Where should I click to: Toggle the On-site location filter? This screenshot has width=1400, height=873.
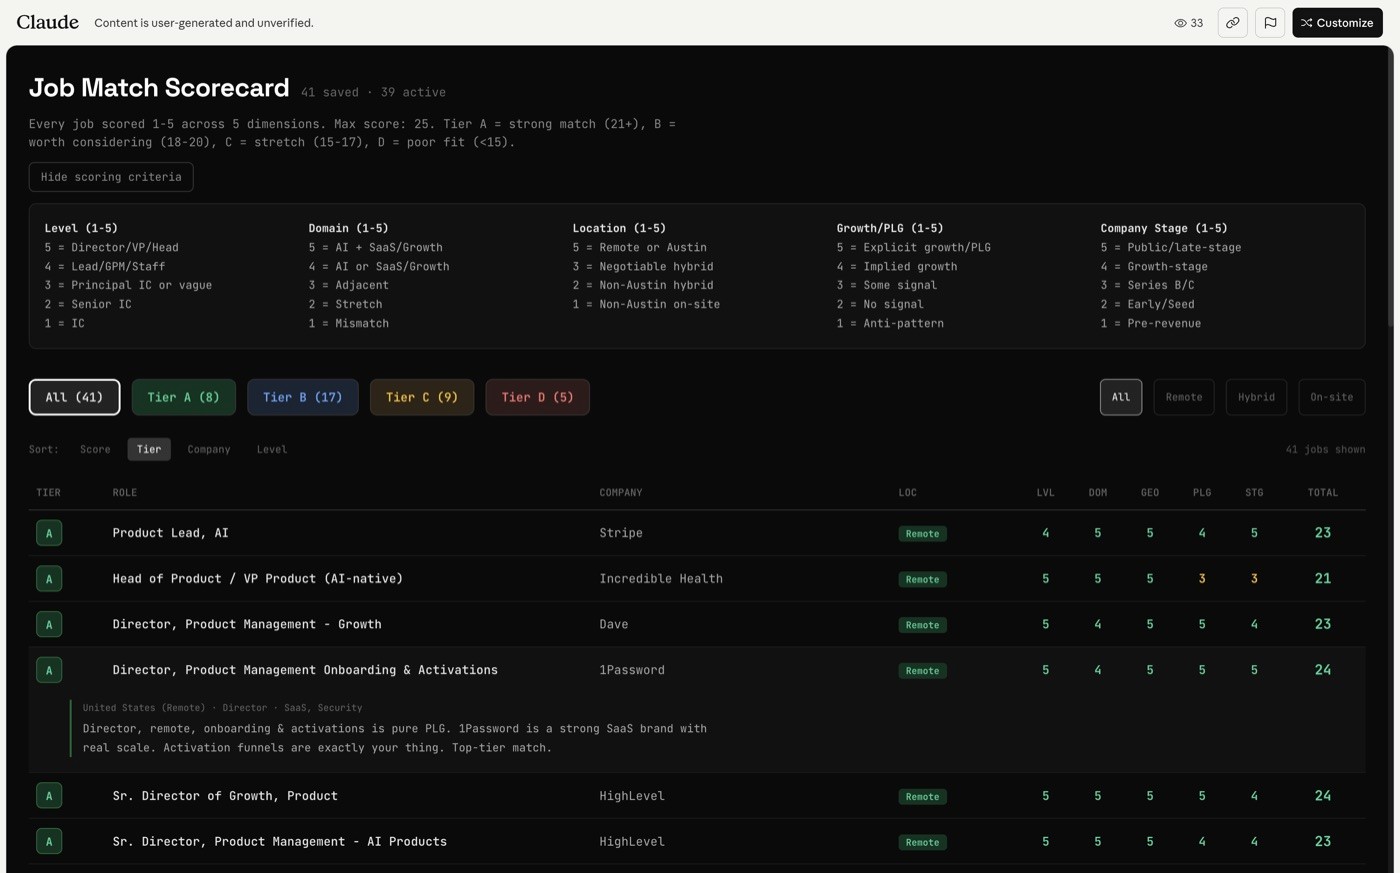click(x=1332, y=397)
